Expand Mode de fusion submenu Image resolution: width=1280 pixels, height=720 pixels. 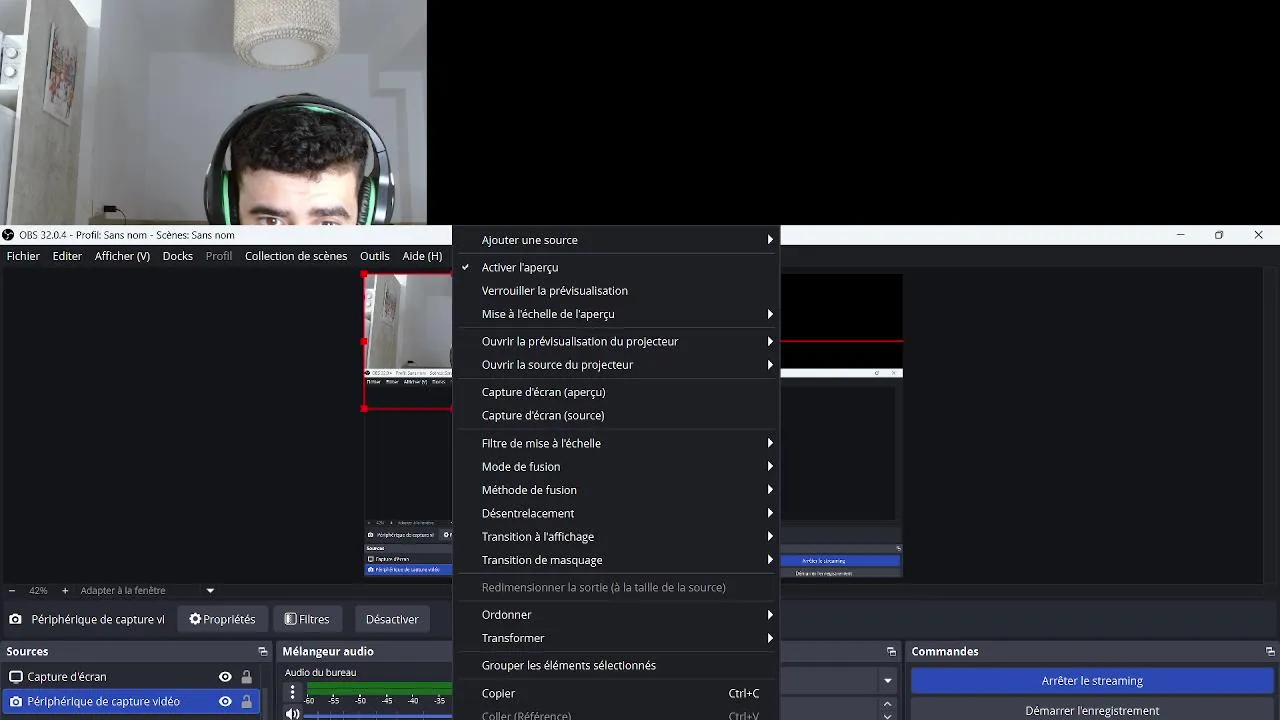[616, 467]
